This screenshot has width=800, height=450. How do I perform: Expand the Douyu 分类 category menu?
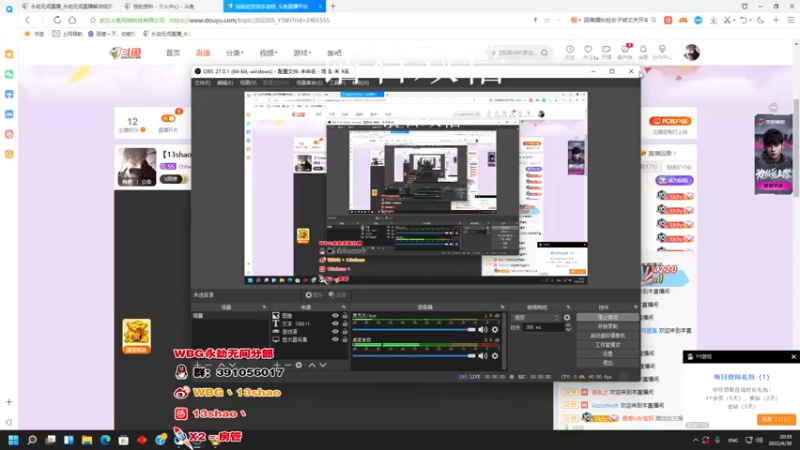(235, 53)
